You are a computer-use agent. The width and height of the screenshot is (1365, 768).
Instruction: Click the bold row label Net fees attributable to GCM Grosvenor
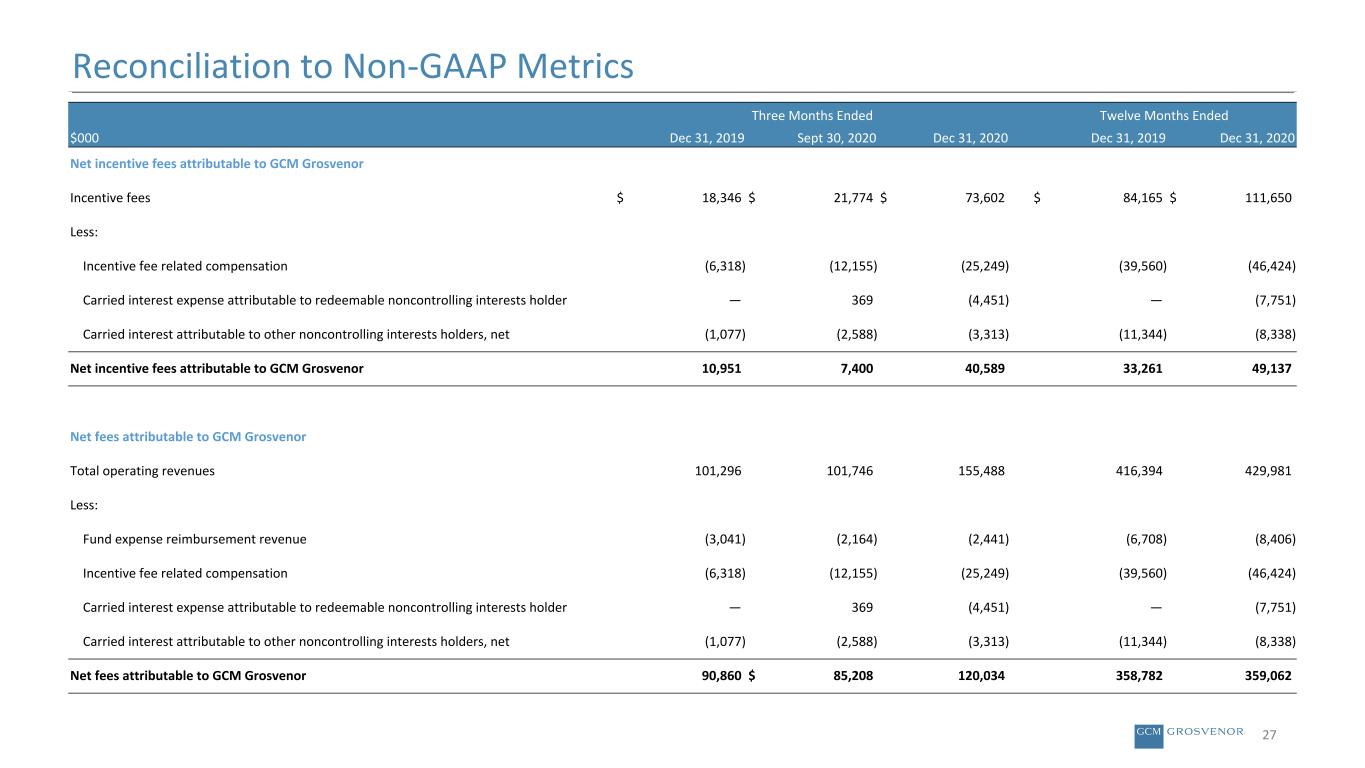pos(188,675)
